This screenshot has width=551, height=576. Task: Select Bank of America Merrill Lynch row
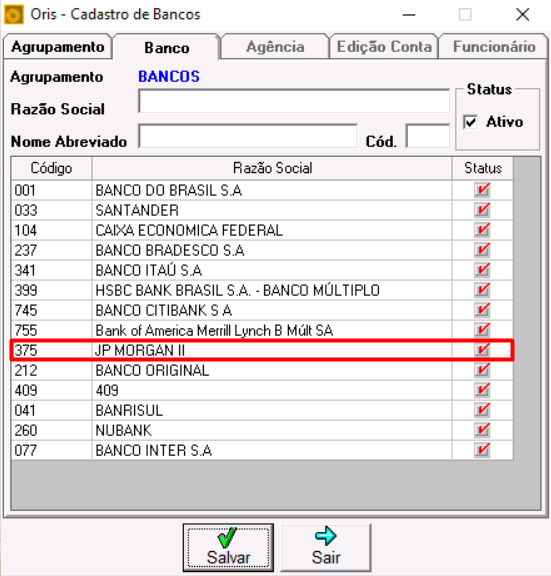tap(262, 330)
